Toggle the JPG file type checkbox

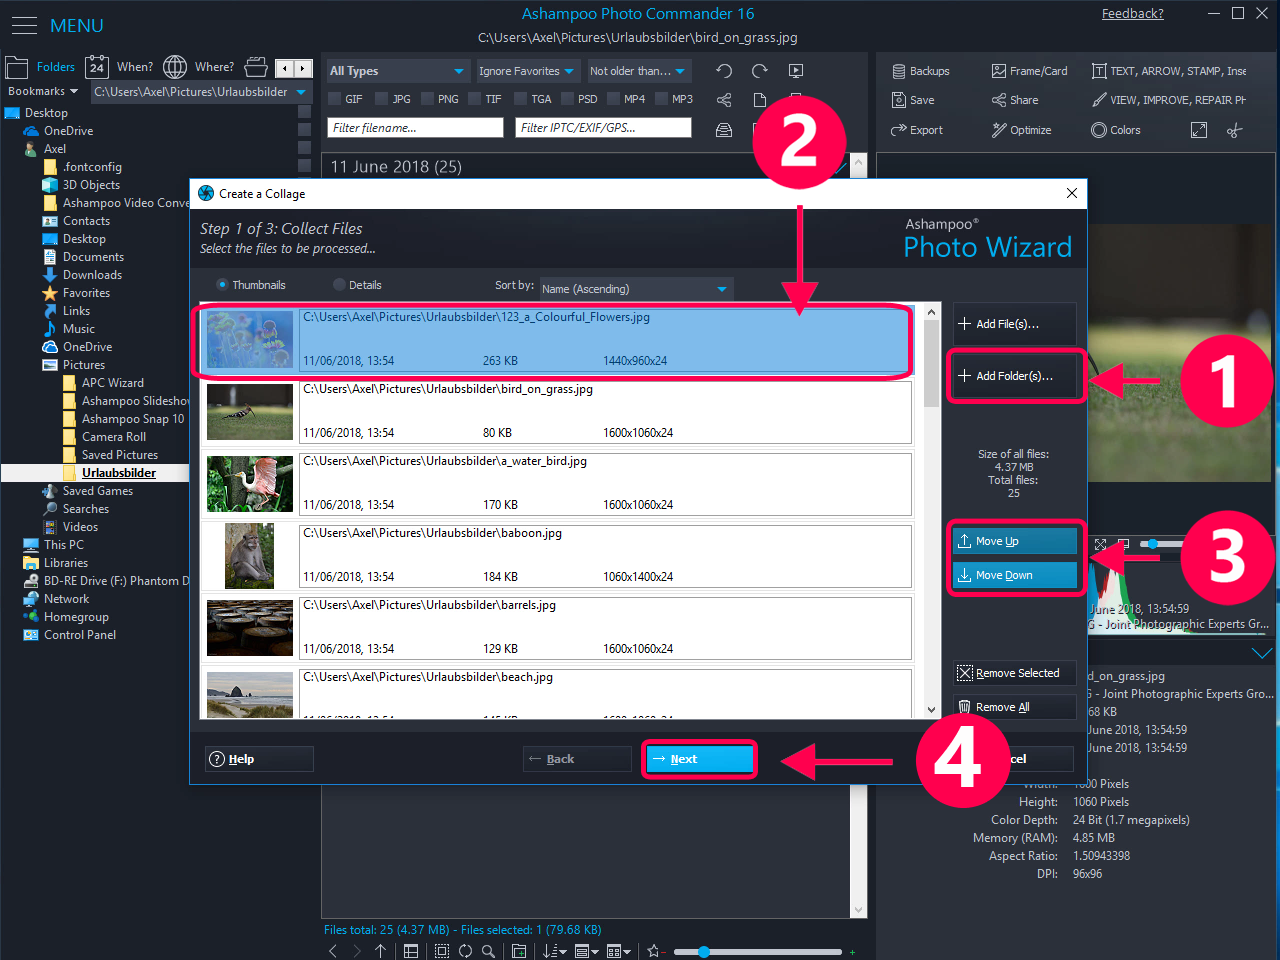pyautogui.click(x=382, y=99)
